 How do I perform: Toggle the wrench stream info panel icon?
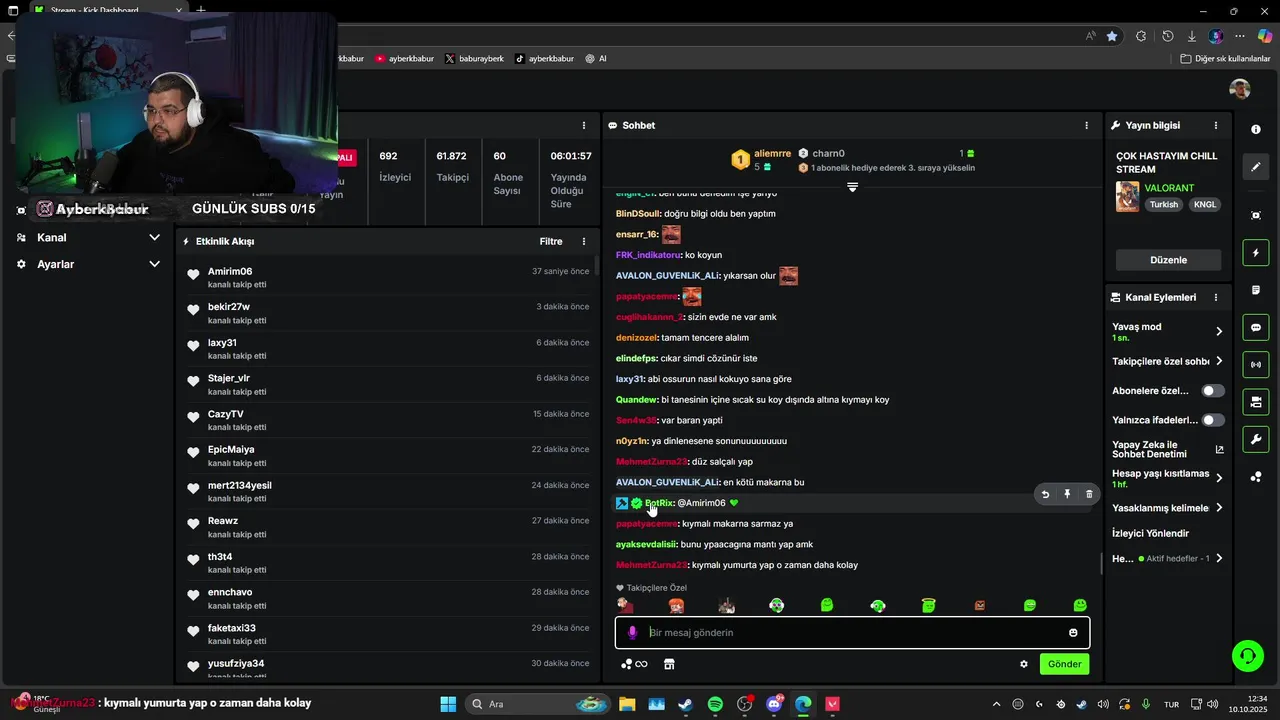1256,439
